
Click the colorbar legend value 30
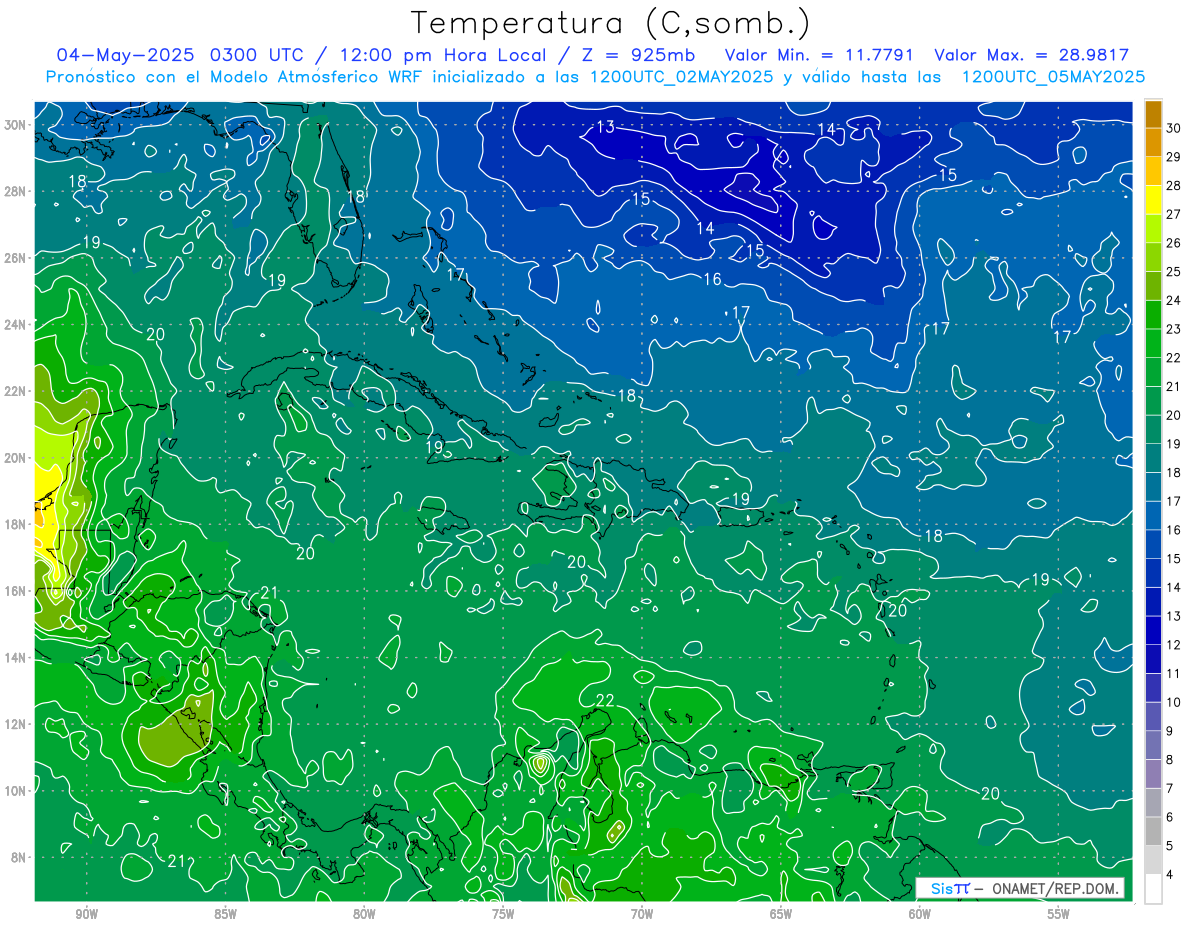pyautogui.click(x=1173, y=128)
